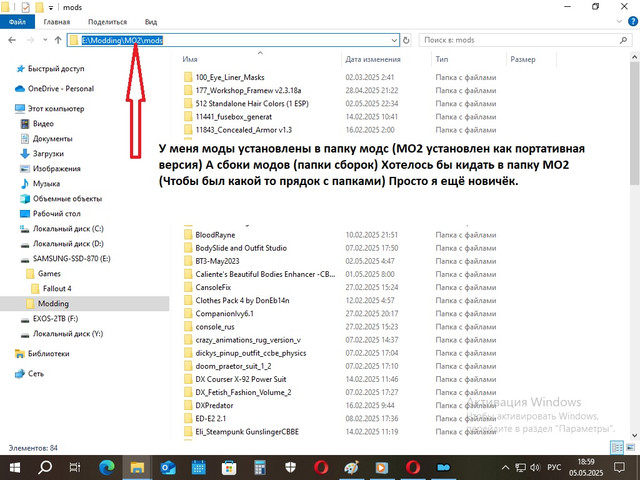Select Fallout 4 folder in tree
The height and width of the screenshot is (480, 640).
(51, 289)
